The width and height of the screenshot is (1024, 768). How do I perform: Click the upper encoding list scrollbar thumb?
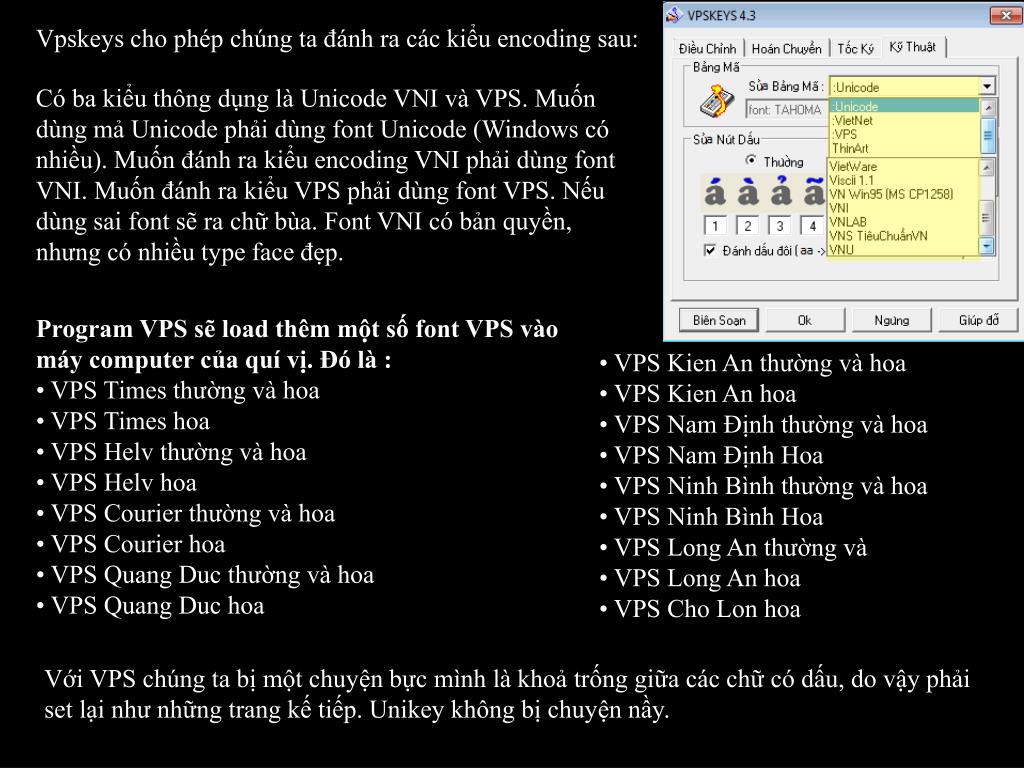(x=988, y=135)
